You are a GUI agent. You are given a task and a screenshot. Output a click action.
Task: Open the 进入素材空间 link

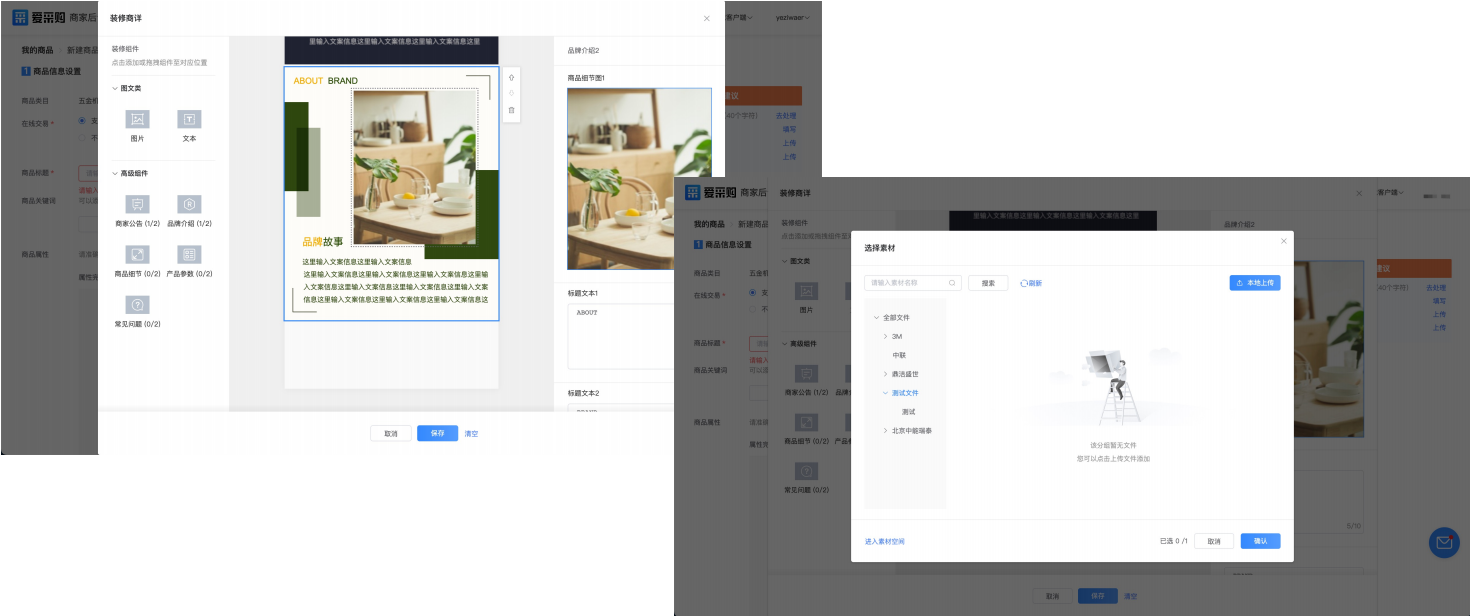[x=885, y=541]
